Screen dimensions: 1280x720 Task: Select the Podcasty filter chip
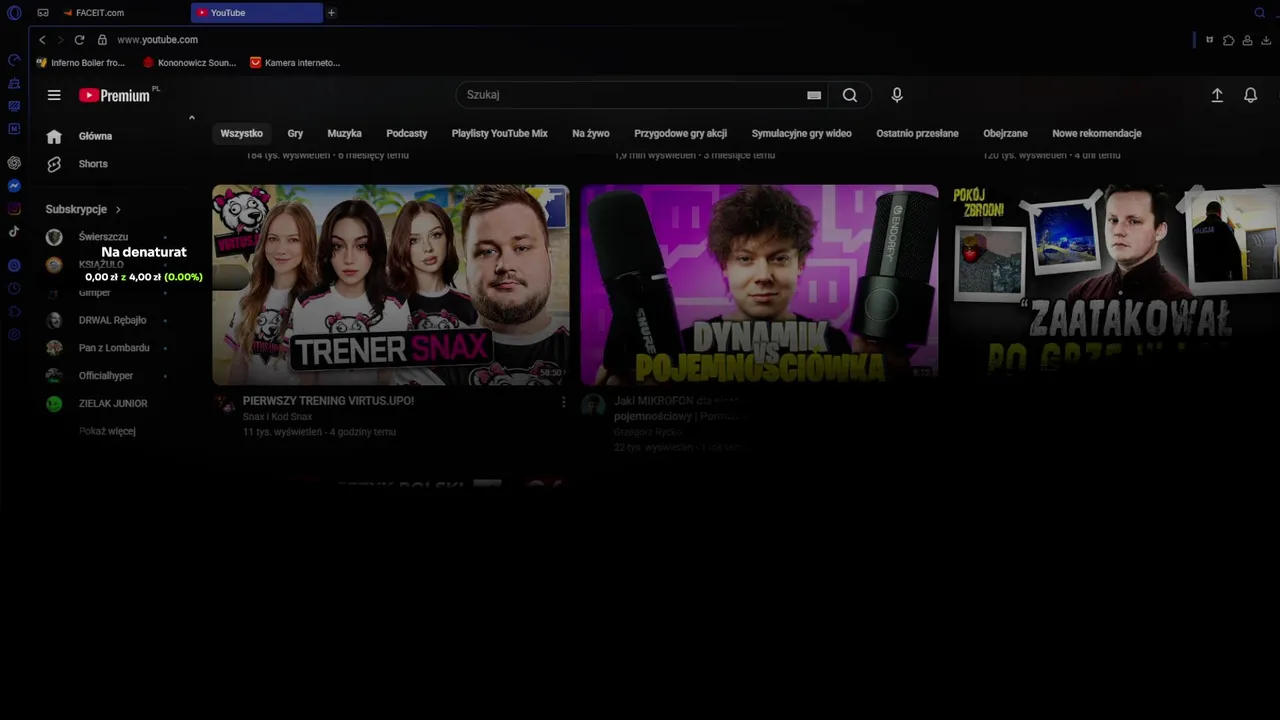[x=407, y=133]
